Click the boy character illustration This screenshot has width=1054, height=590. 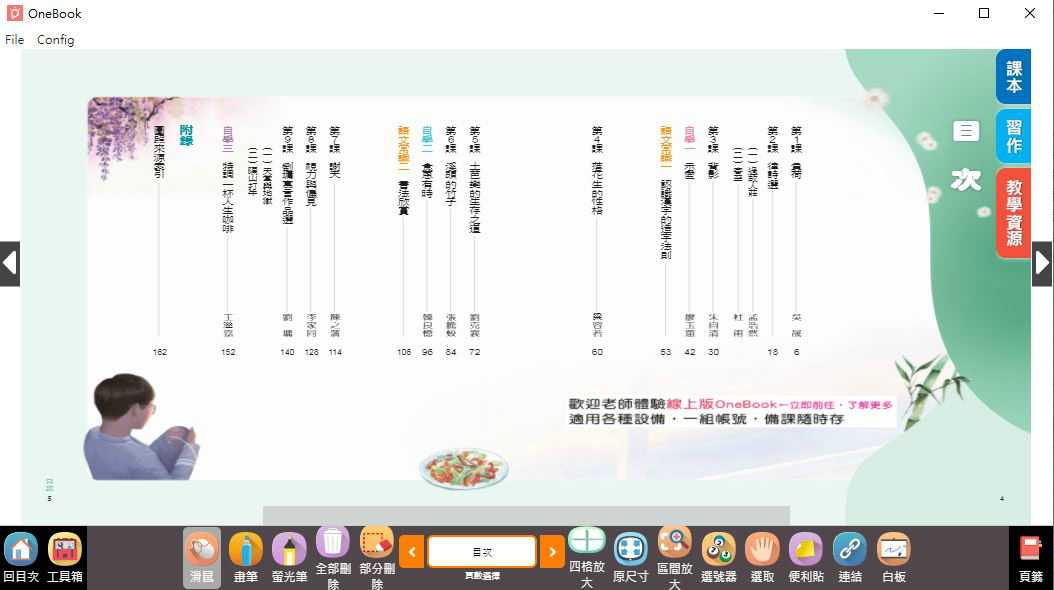[139, 427]
